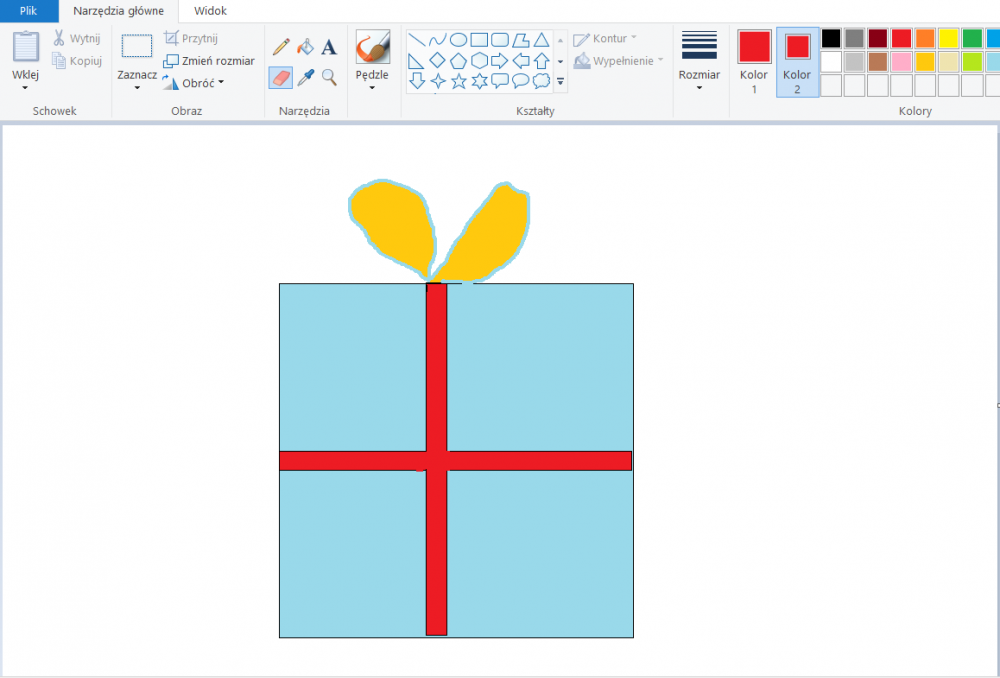Select the Text tool
The width and height of the screenshot is (1000, 678).
[329, 47]
